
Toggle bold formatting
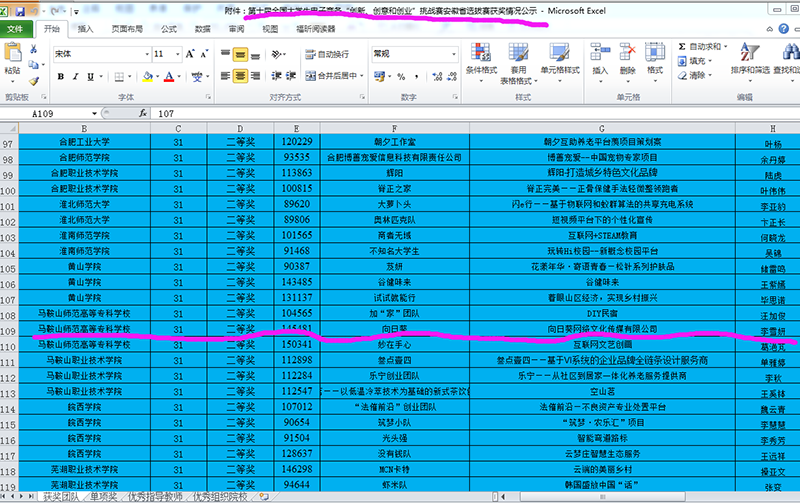click(x=61, y=76)
